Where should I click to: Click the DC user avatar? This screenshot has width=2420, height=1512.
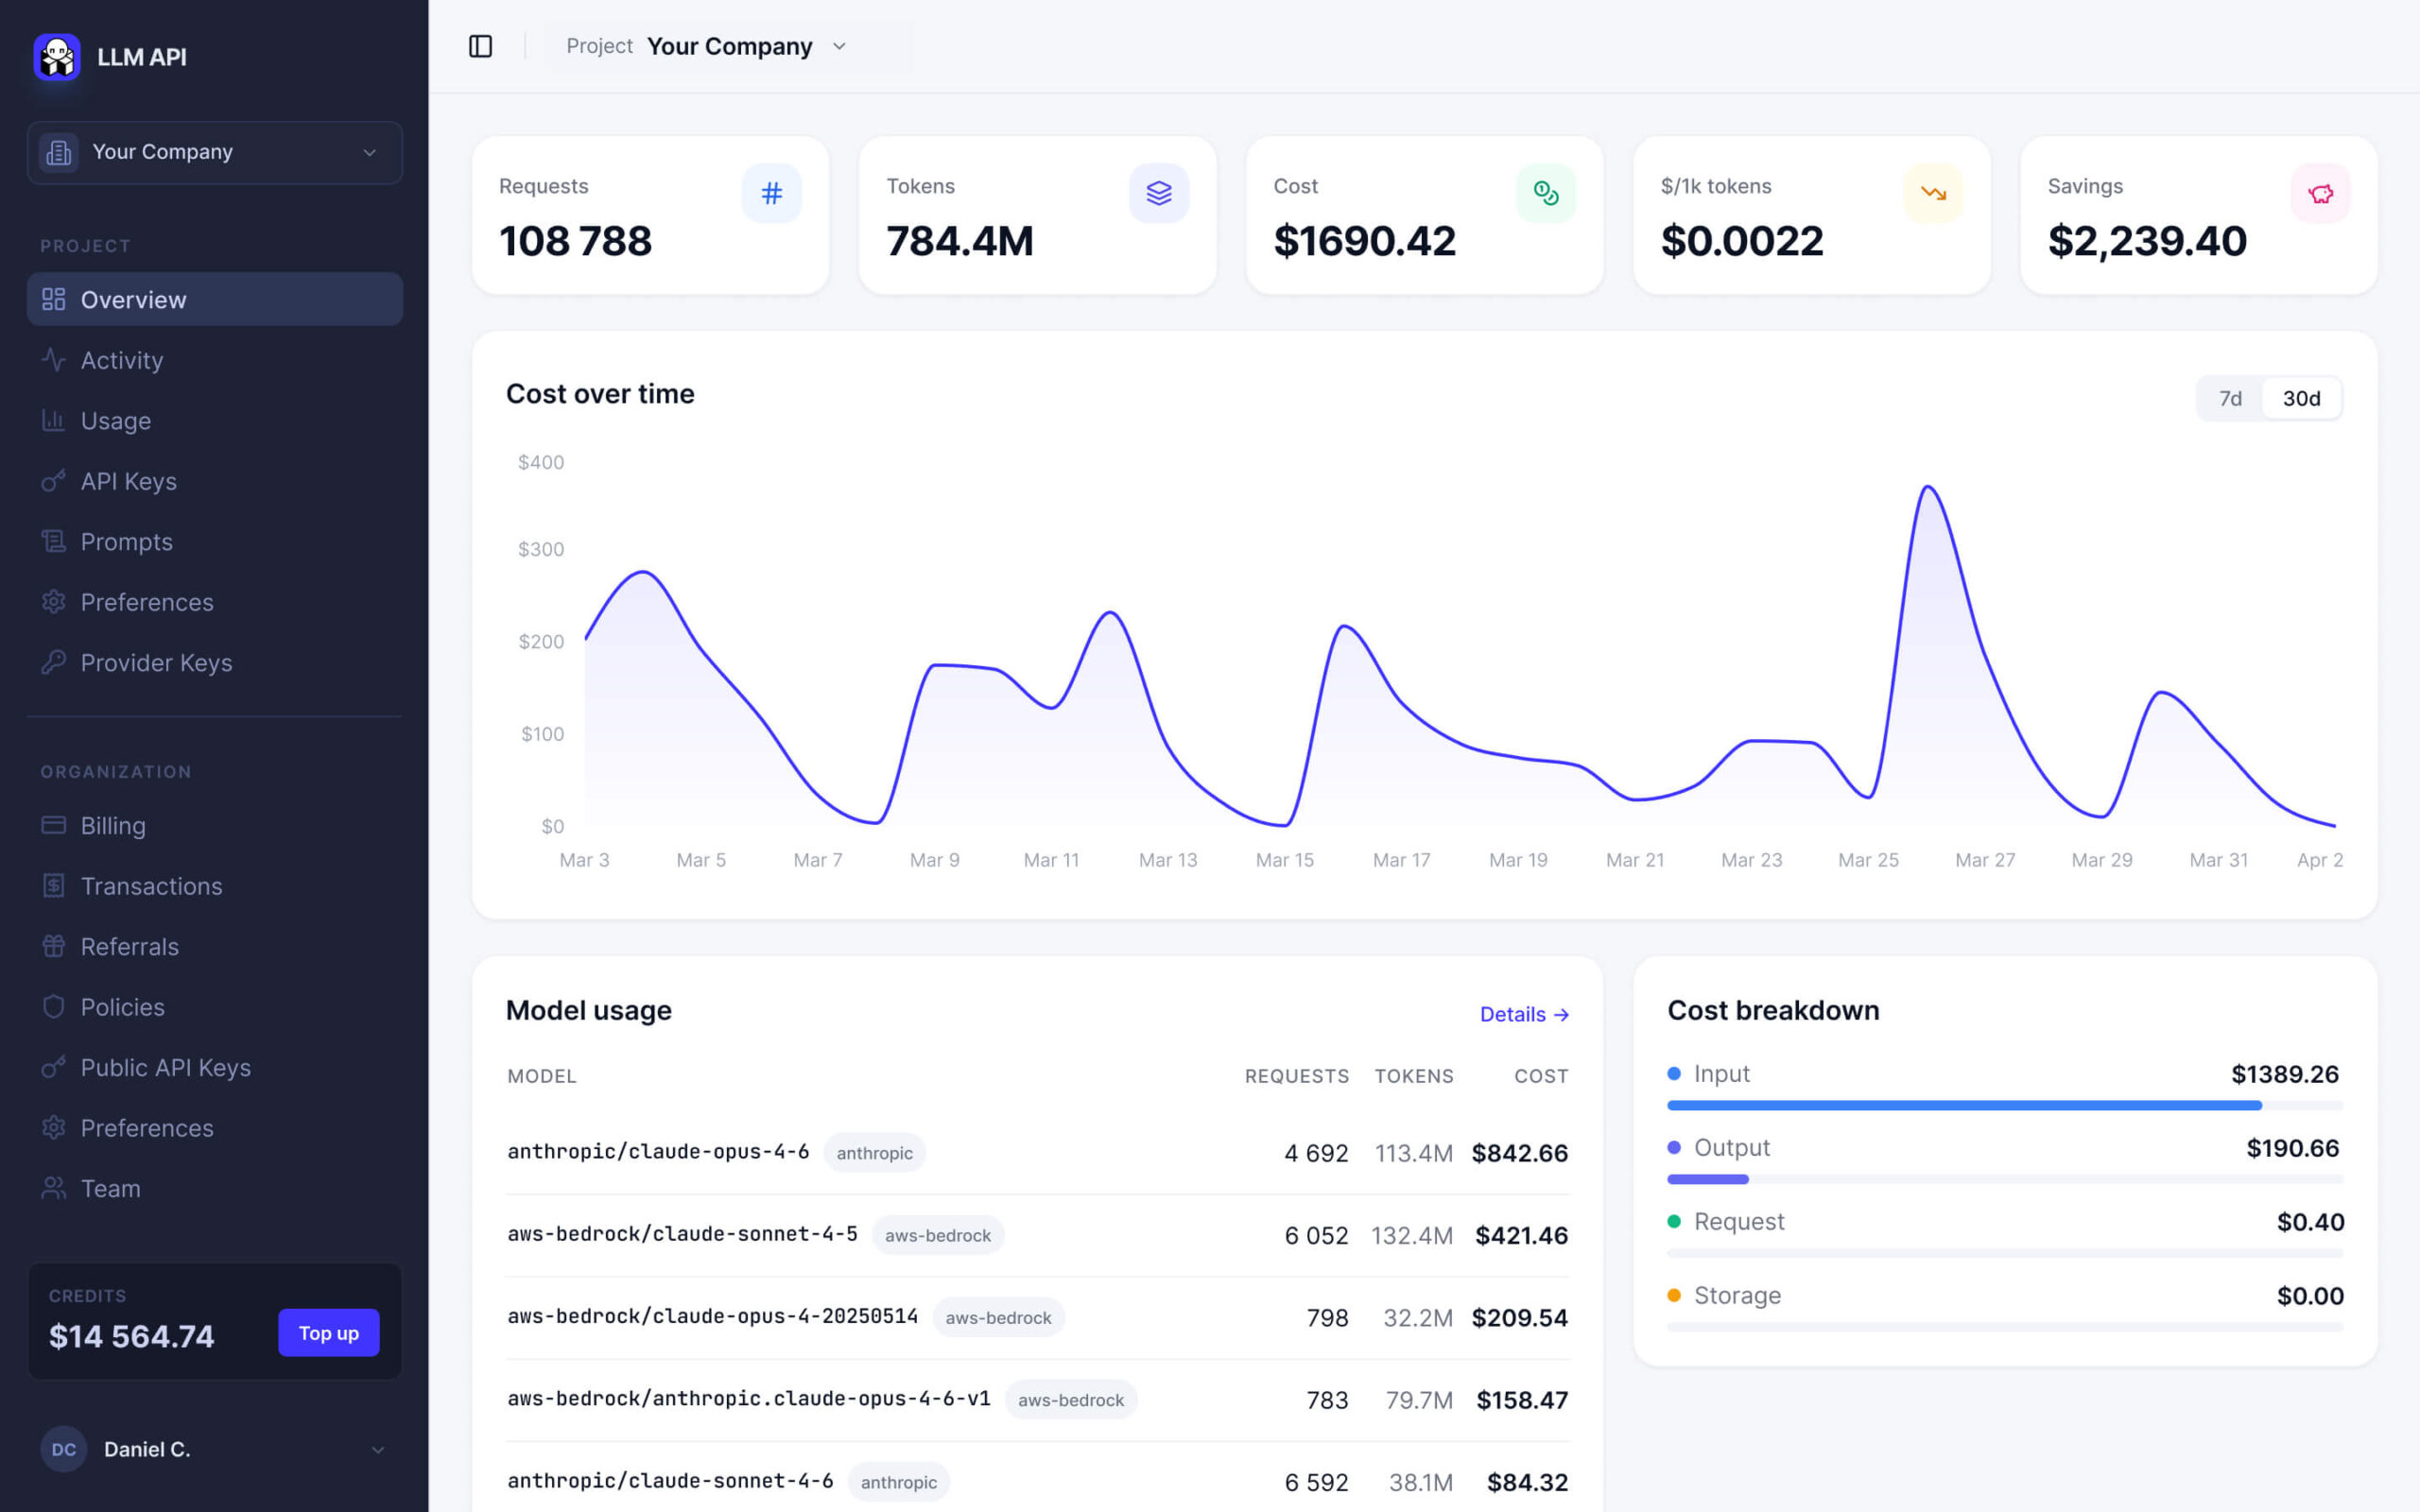(63, 1449)
